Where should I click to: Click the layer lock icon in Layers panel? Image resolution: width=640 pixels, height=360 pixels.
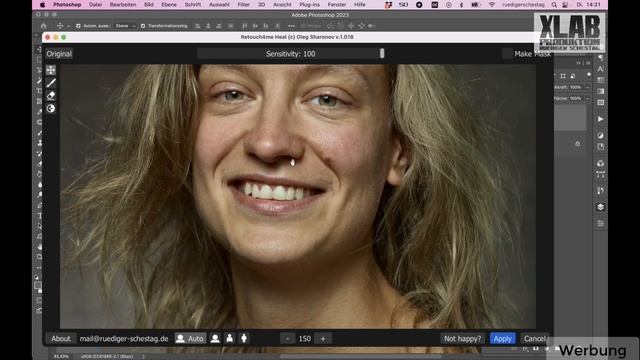[577, 144]
